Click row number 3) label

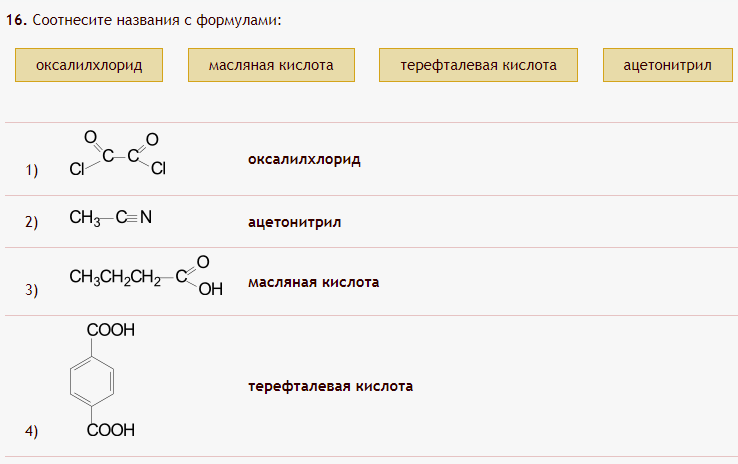[x=32, y=291]
